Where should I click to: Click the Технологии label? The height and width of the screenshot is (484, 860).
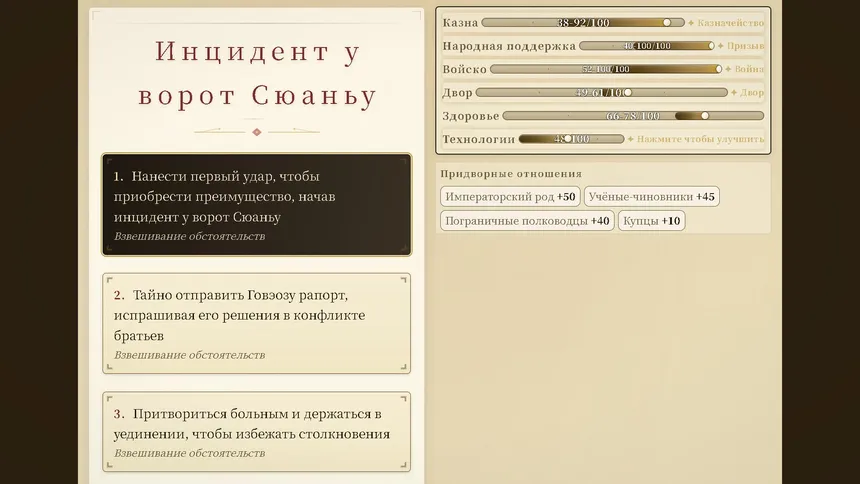tap(479, 139)
